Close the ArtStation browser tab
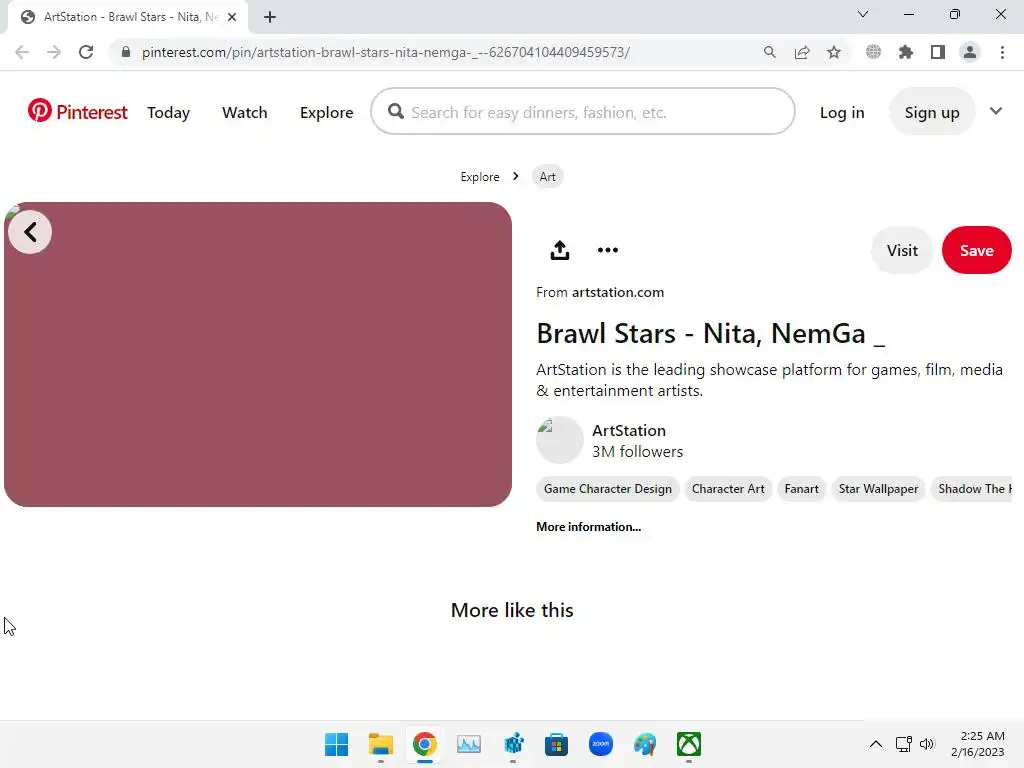 pyautogui.click(x=232, y=17)
